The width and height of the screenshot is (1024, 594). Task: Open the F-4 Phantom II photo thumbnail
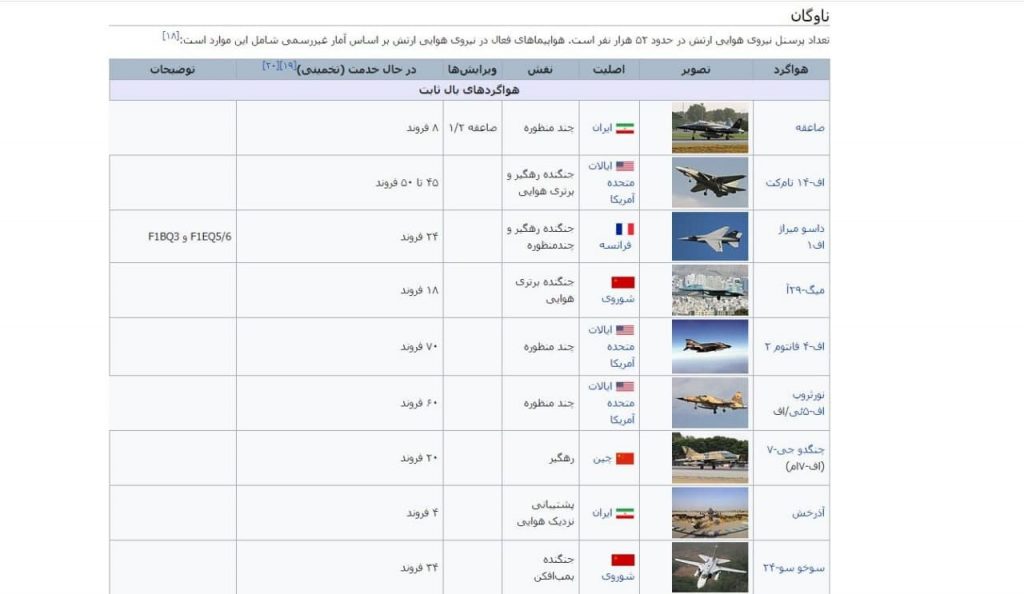pos(710,347)
